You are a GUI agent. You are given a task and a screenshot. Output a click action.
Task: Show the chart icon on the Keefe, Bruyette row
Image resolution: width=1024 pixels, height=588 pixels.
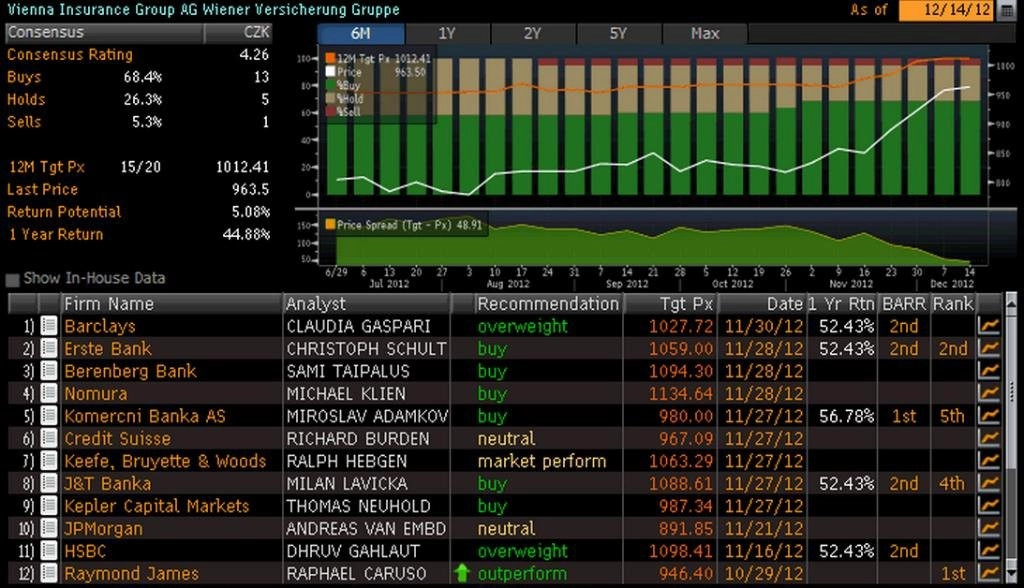coord(989,461)
